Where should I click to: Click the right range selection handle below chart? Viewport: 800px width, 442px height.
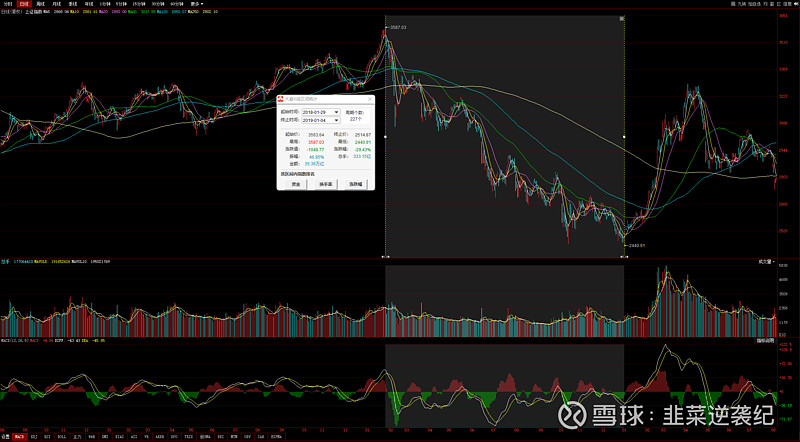tap(624, 257)
